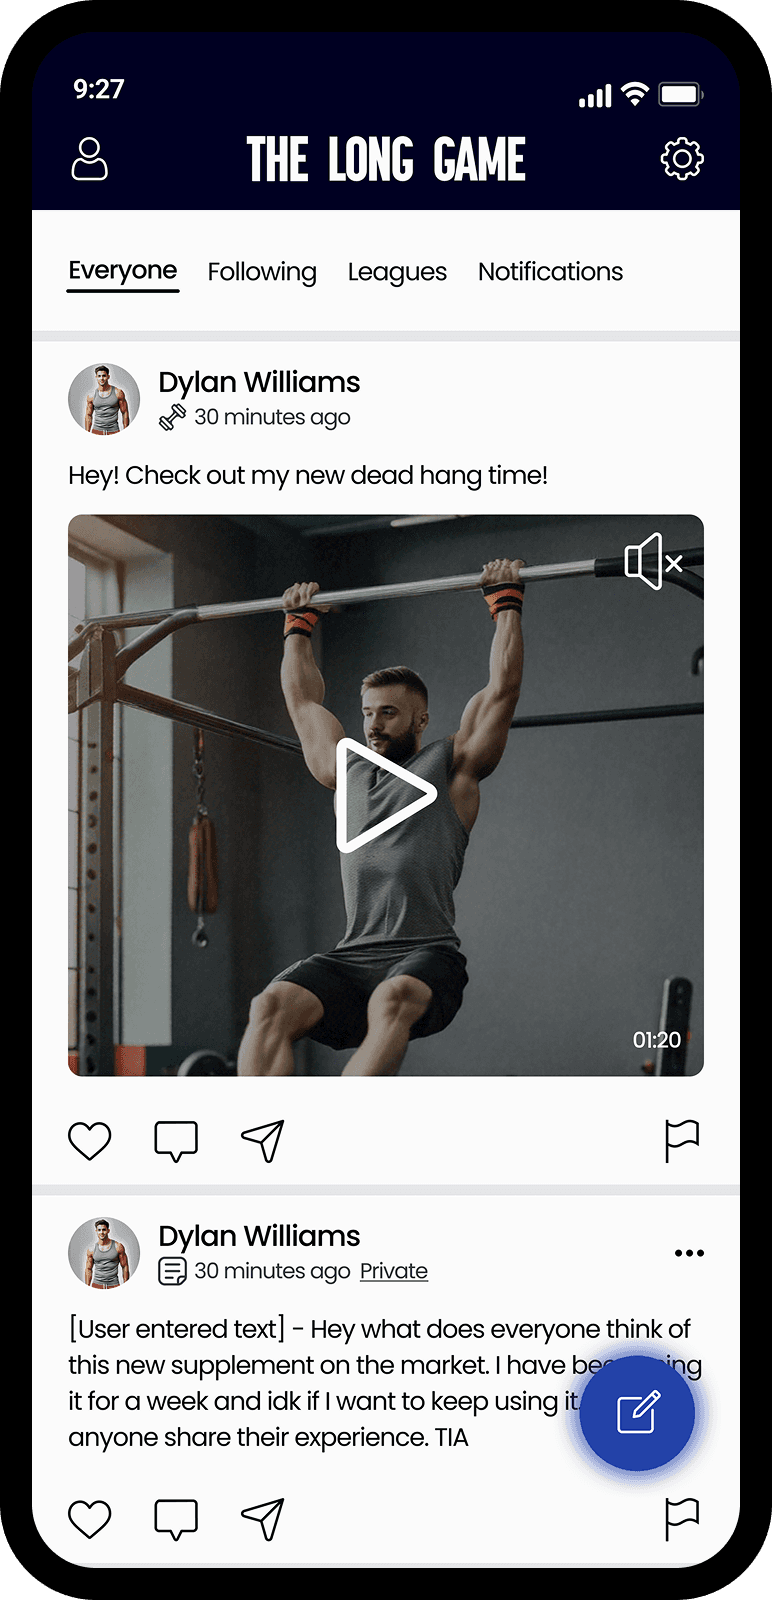Open the Notifications tab
772x1600 pixels.
[550, 272]
